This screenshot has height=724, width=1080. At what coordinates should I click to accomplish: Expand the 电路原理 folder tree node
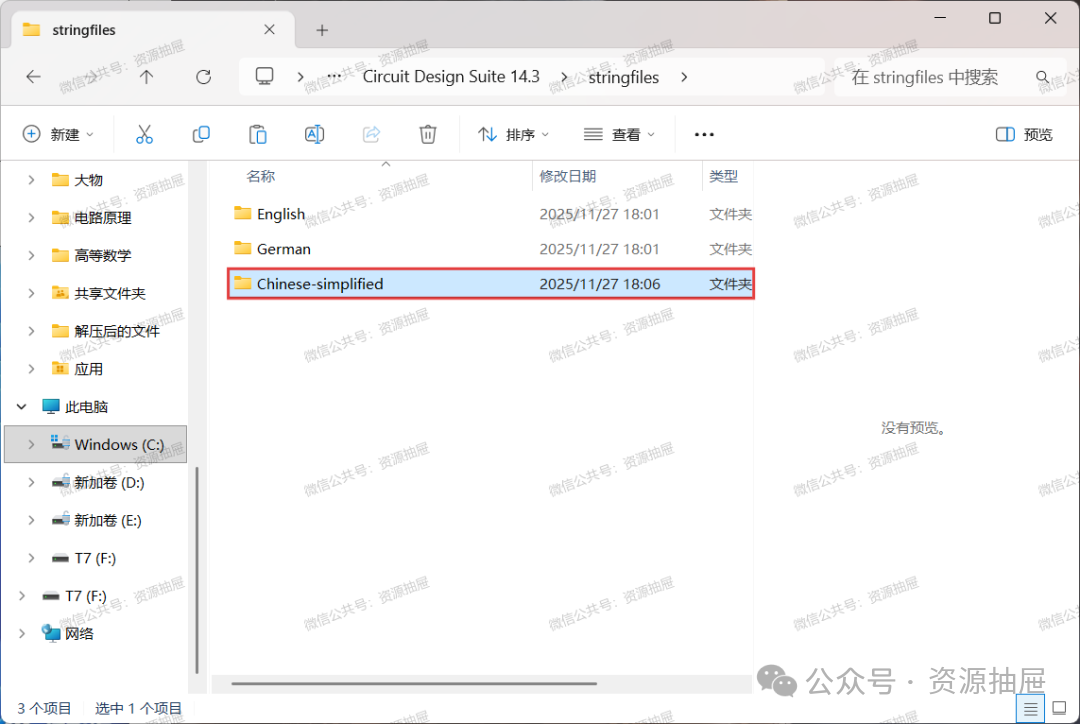[31, 218]
